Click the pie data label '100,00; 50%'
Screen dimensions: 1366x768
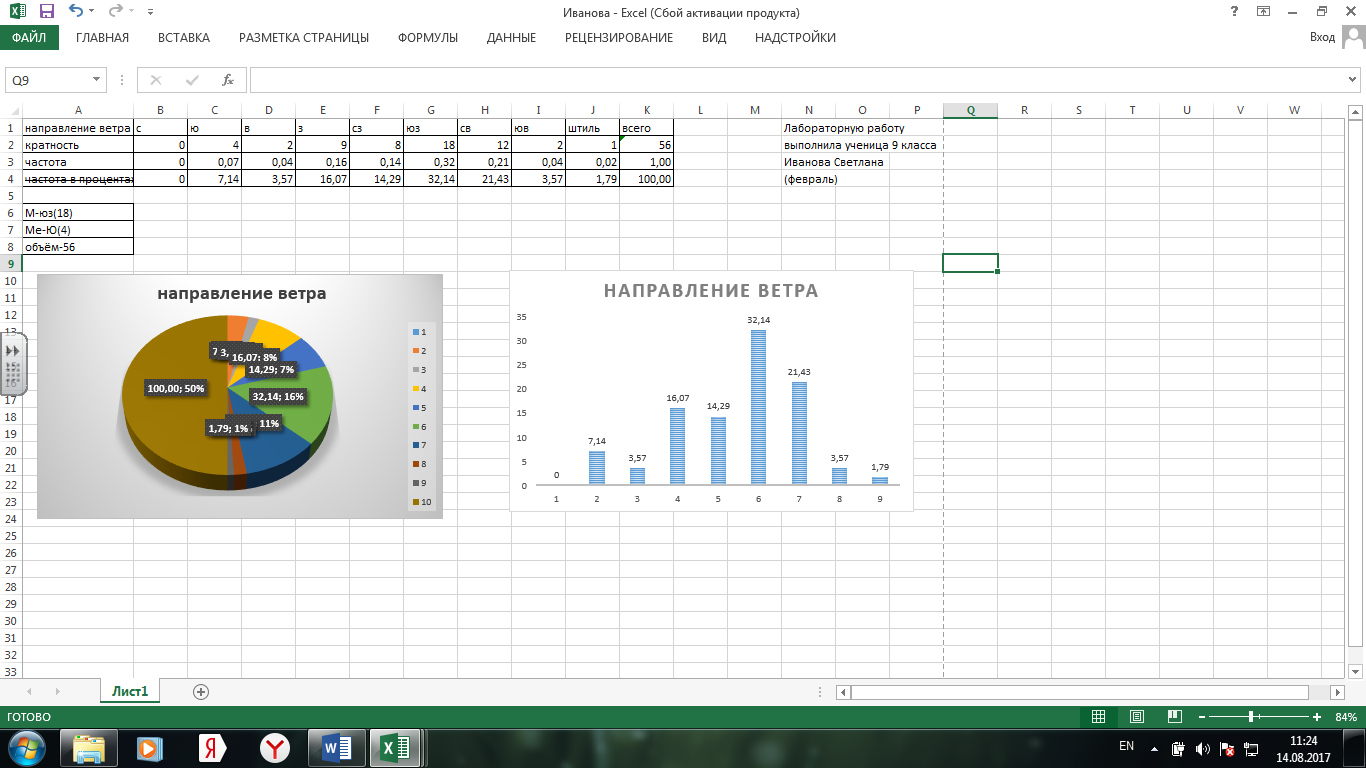176,388
